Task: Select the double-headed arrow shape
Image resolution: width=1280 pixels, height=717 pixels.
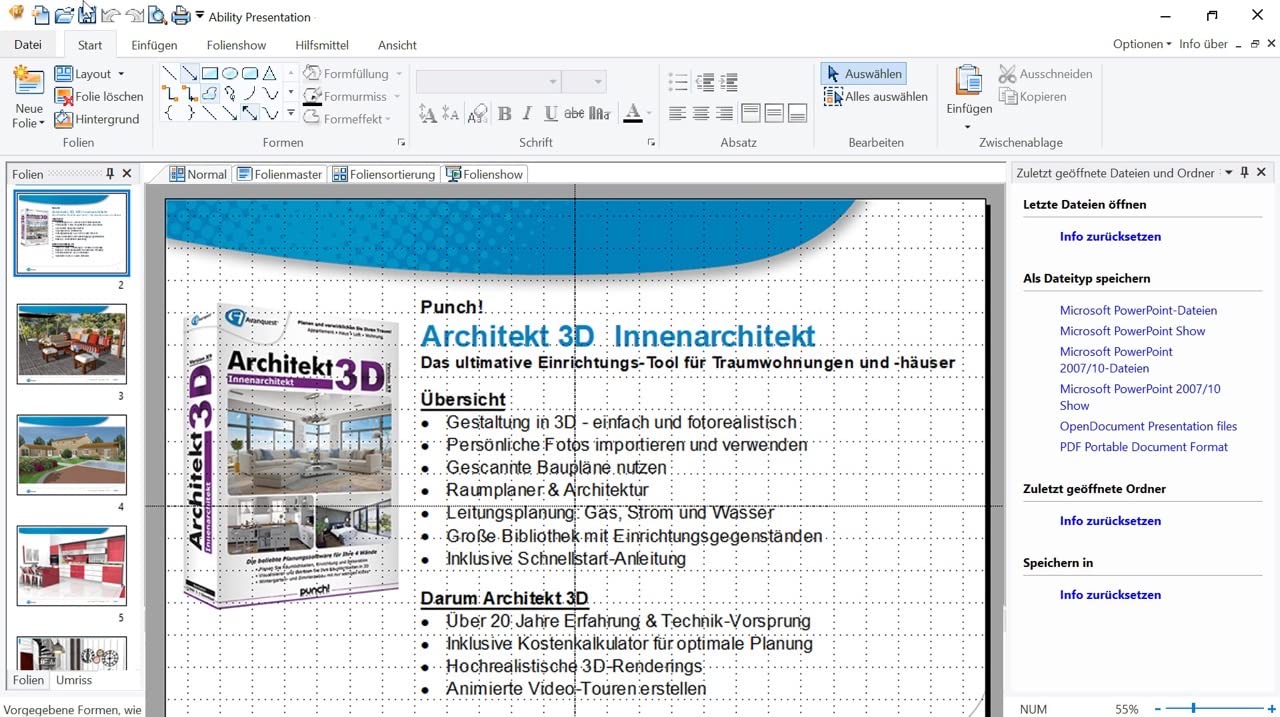Action: point(250,113)
